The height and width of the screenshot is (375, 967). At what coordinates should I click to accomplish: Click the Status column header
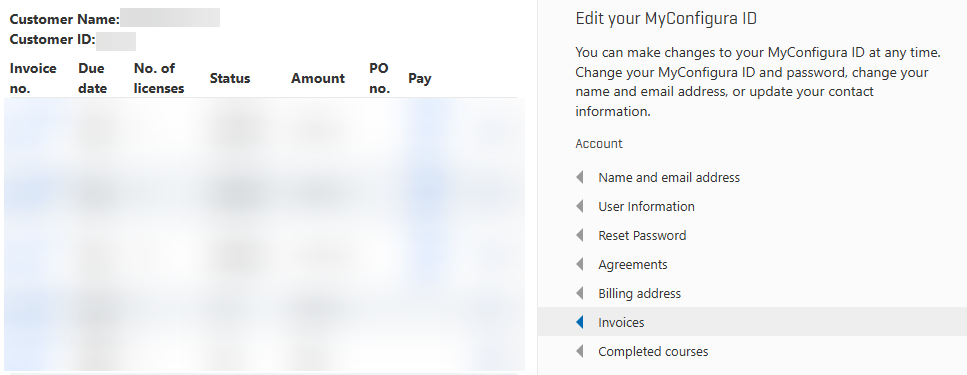tap(230, 78)
